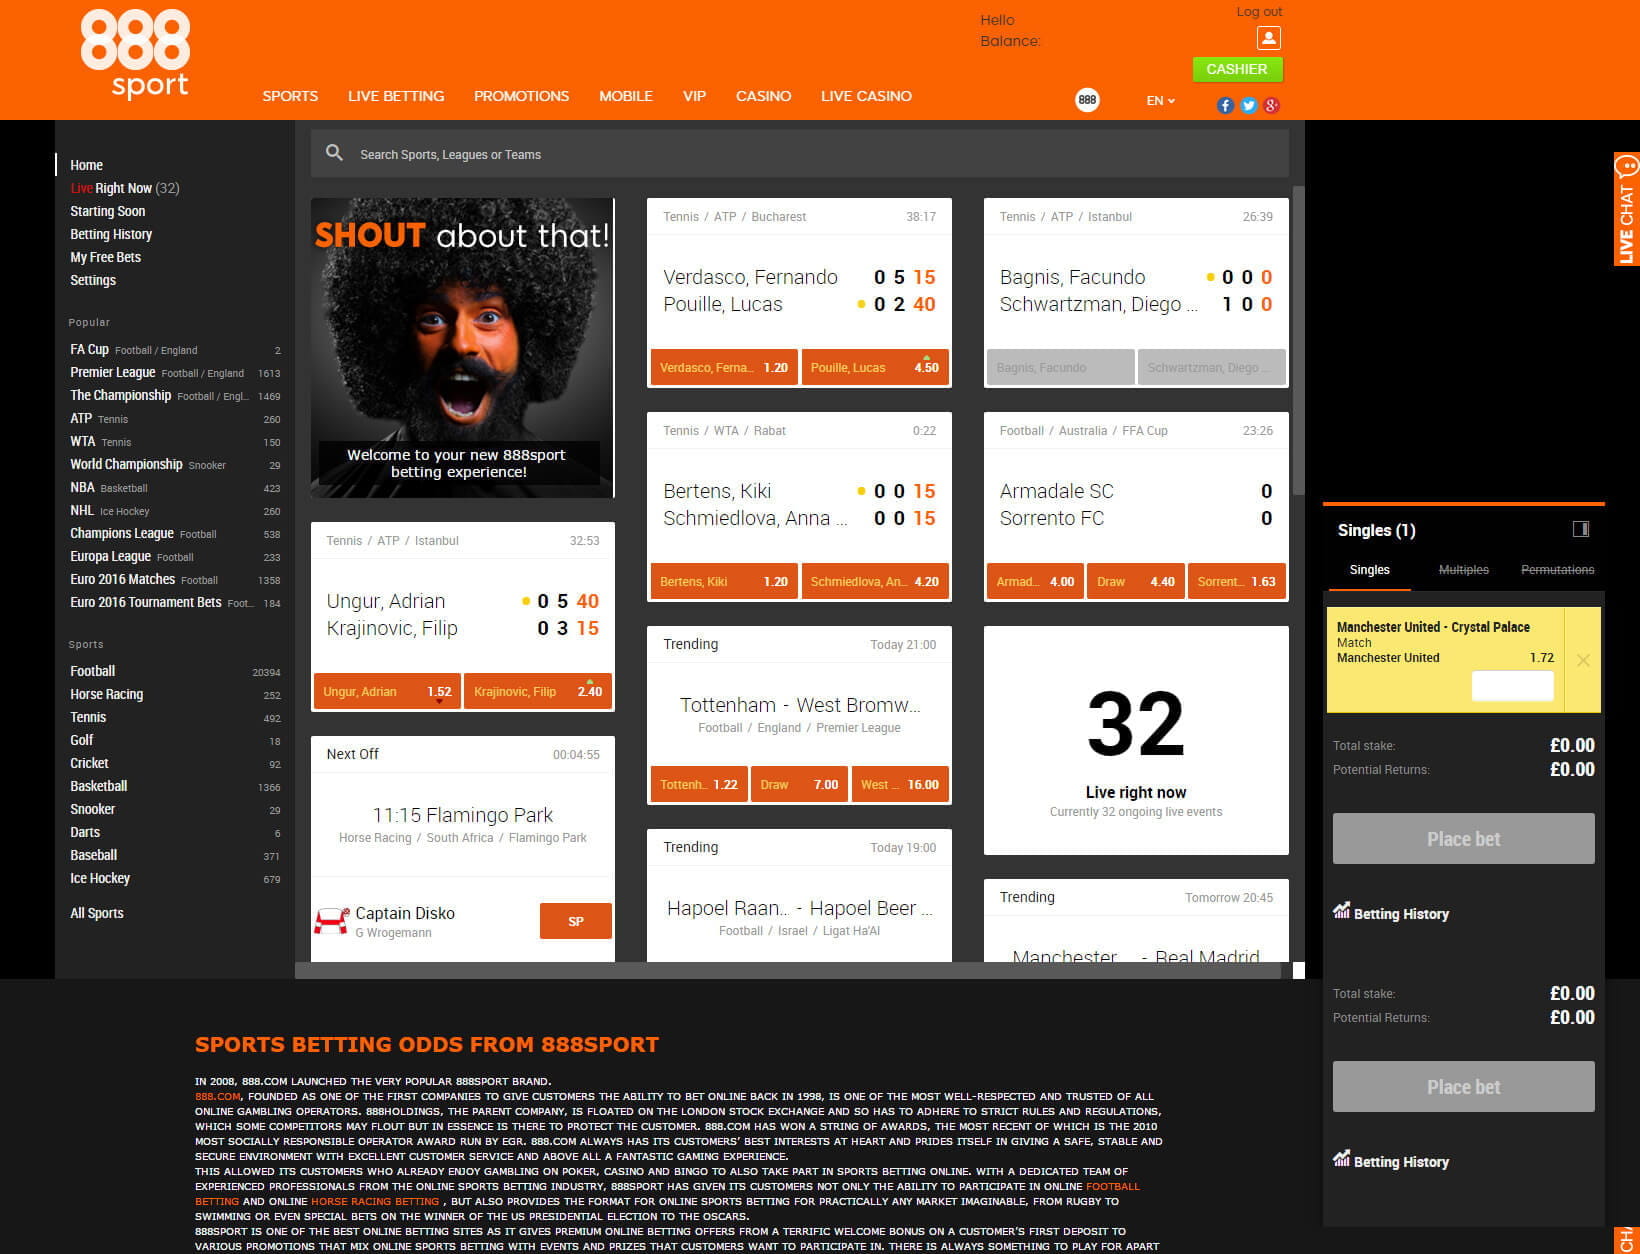Open Live Right Now (32)
Viewport: 1640px width, 1254px height.
click(125, 188)
